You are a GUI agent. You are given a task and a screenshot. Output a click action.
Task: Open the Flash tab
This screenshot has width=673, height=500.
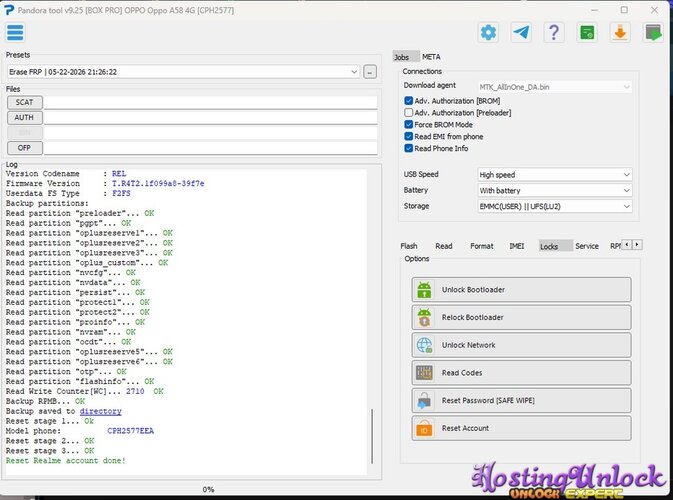(x=409, y=246)
